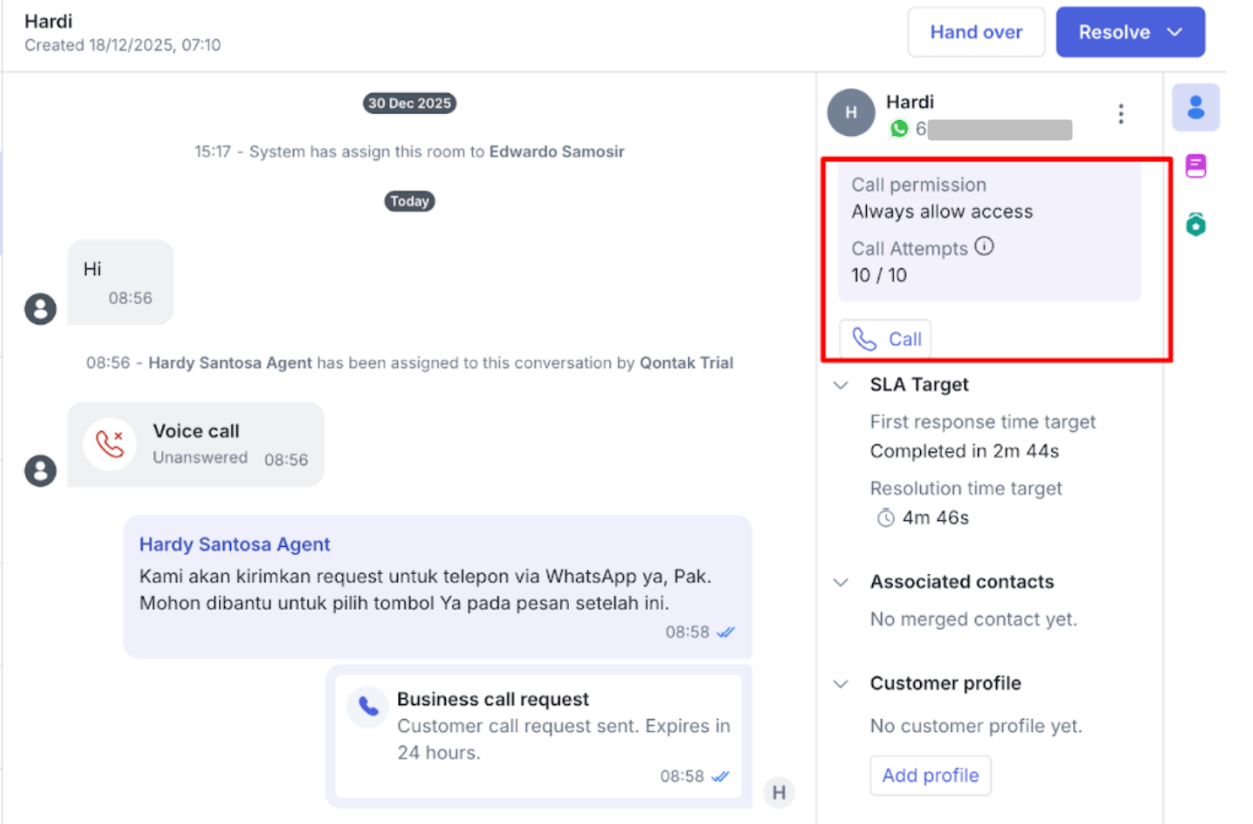Open the contact info sidebar tab
The image size is (1253, 824).
click(1195, 107)
